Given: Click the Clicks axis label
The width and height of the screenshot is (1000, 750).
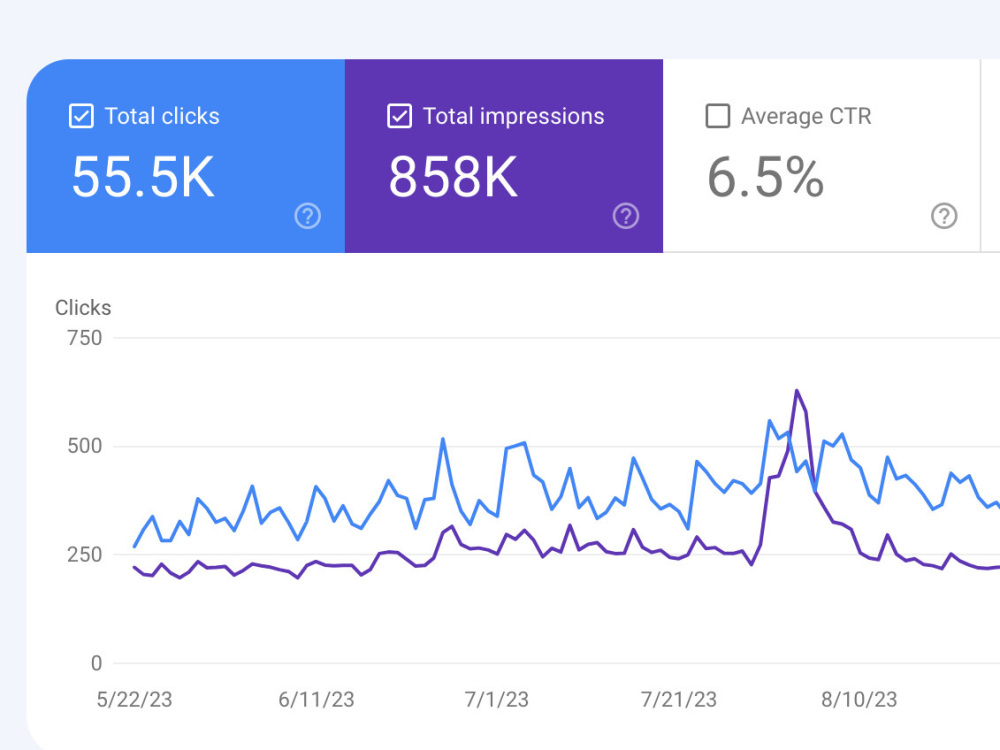Looking at the screenshot, I should [83, 307].
